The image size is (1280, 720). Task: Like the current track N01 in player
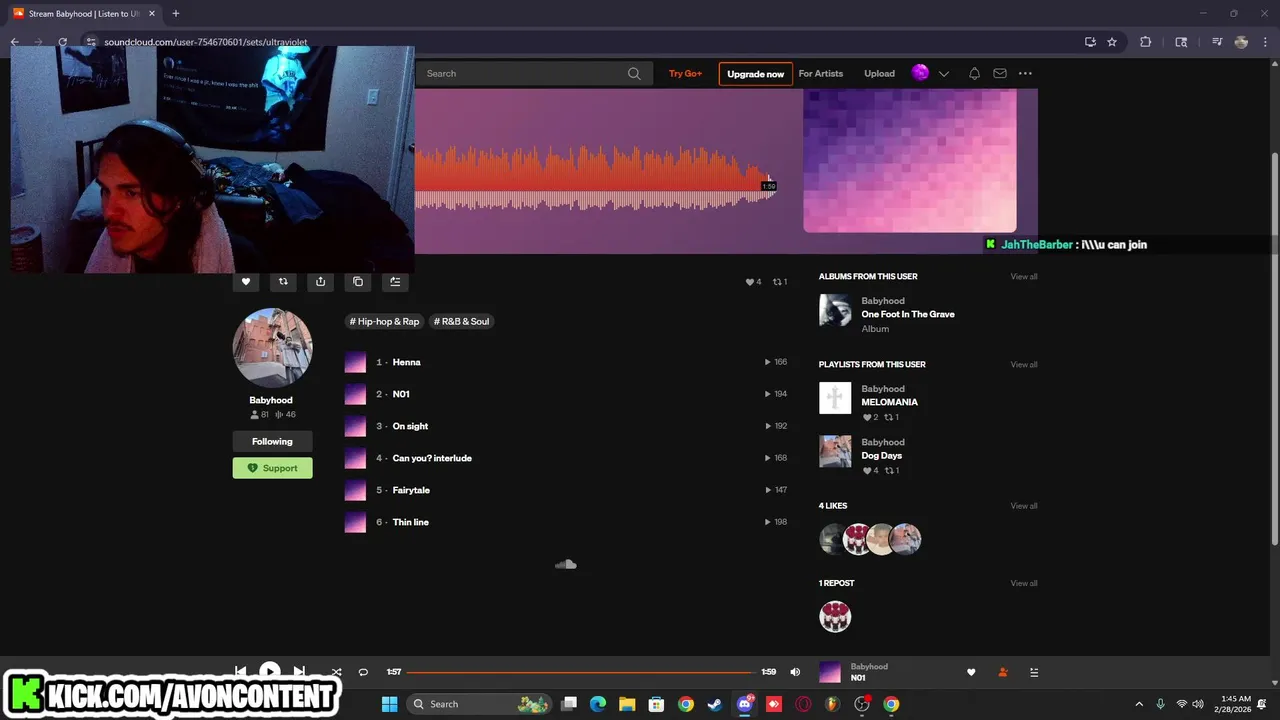[x=971, y=672]
